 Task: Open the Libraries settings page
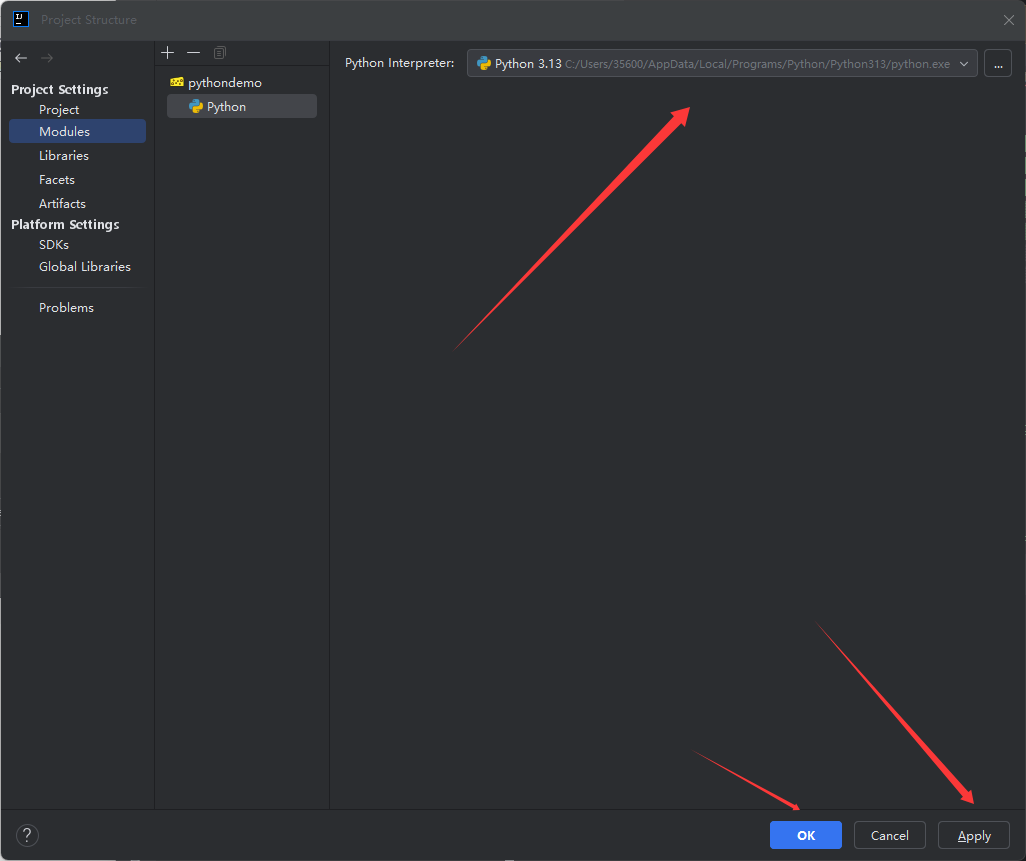coord(63,156)
